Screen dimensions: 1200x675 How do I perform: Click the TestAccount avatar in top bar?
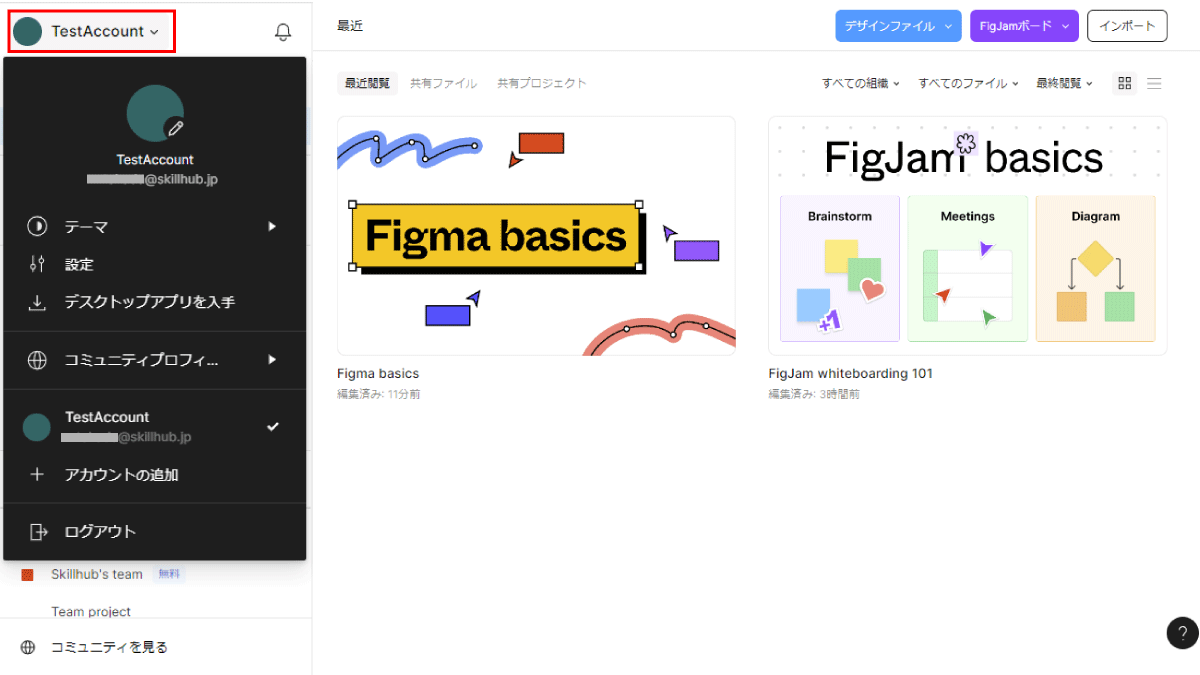28,31
